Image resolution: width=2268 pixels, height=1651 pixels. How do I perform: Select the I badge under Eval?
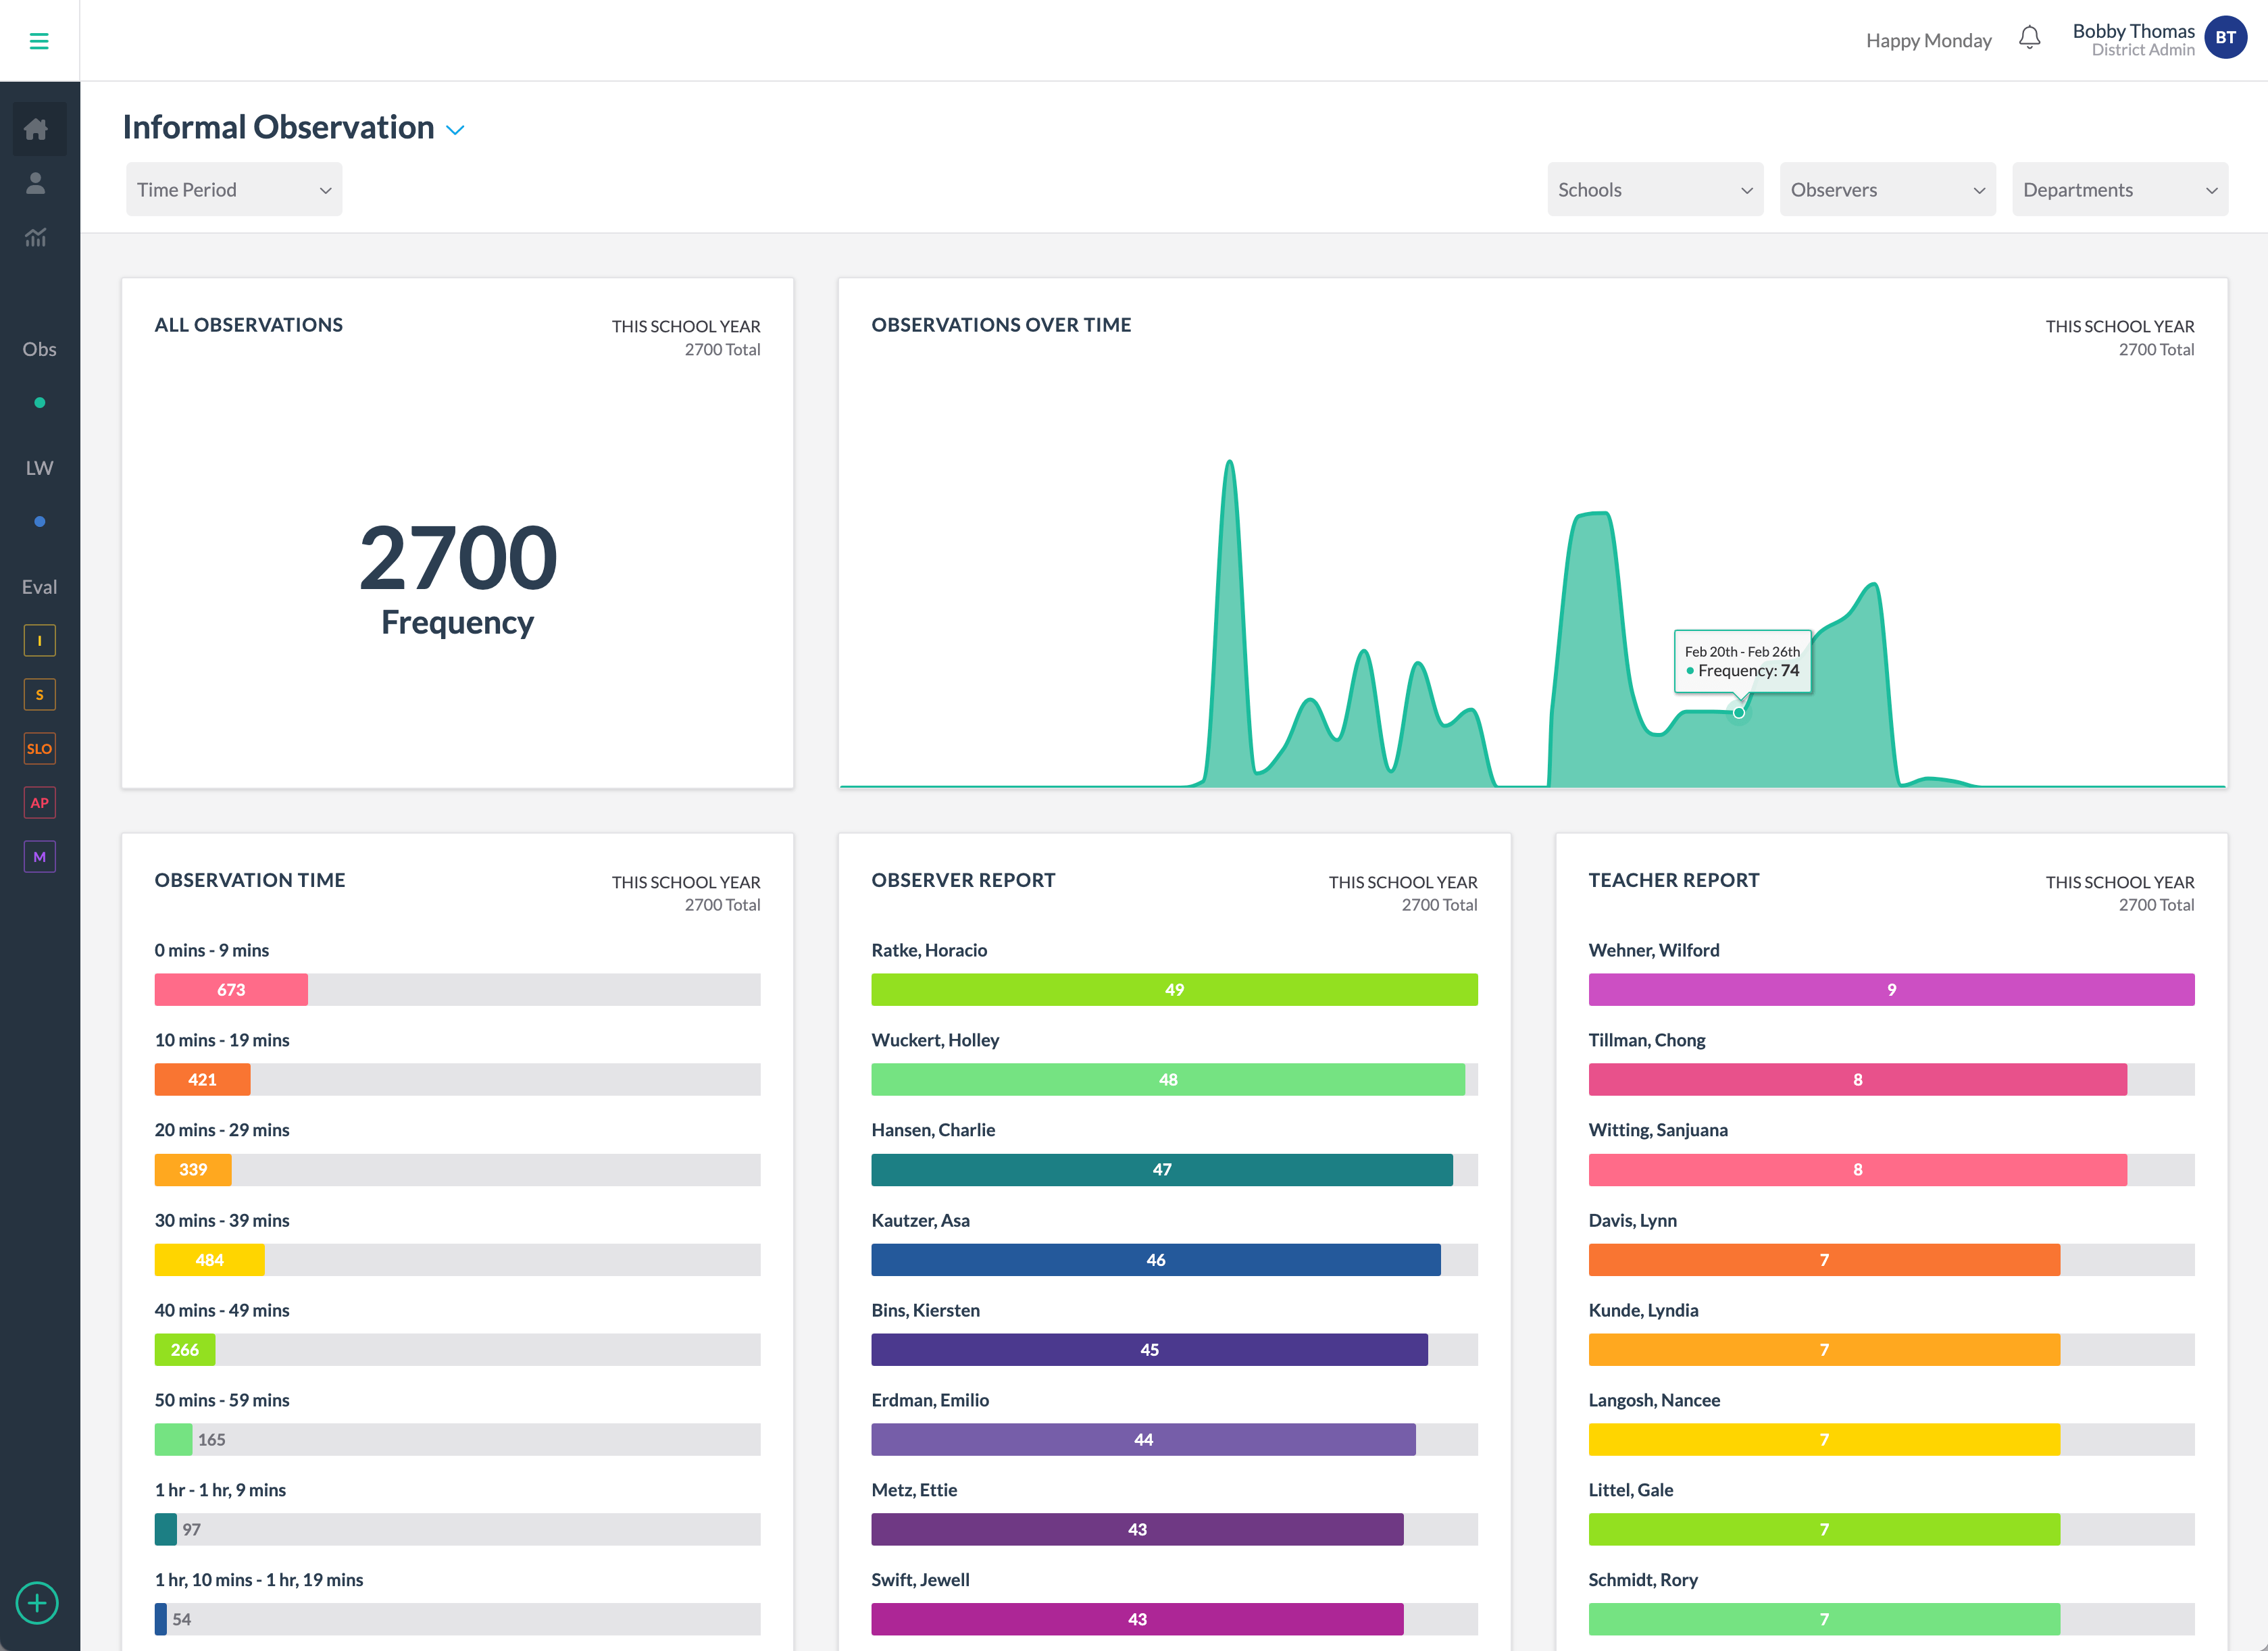tap(39, 640)
